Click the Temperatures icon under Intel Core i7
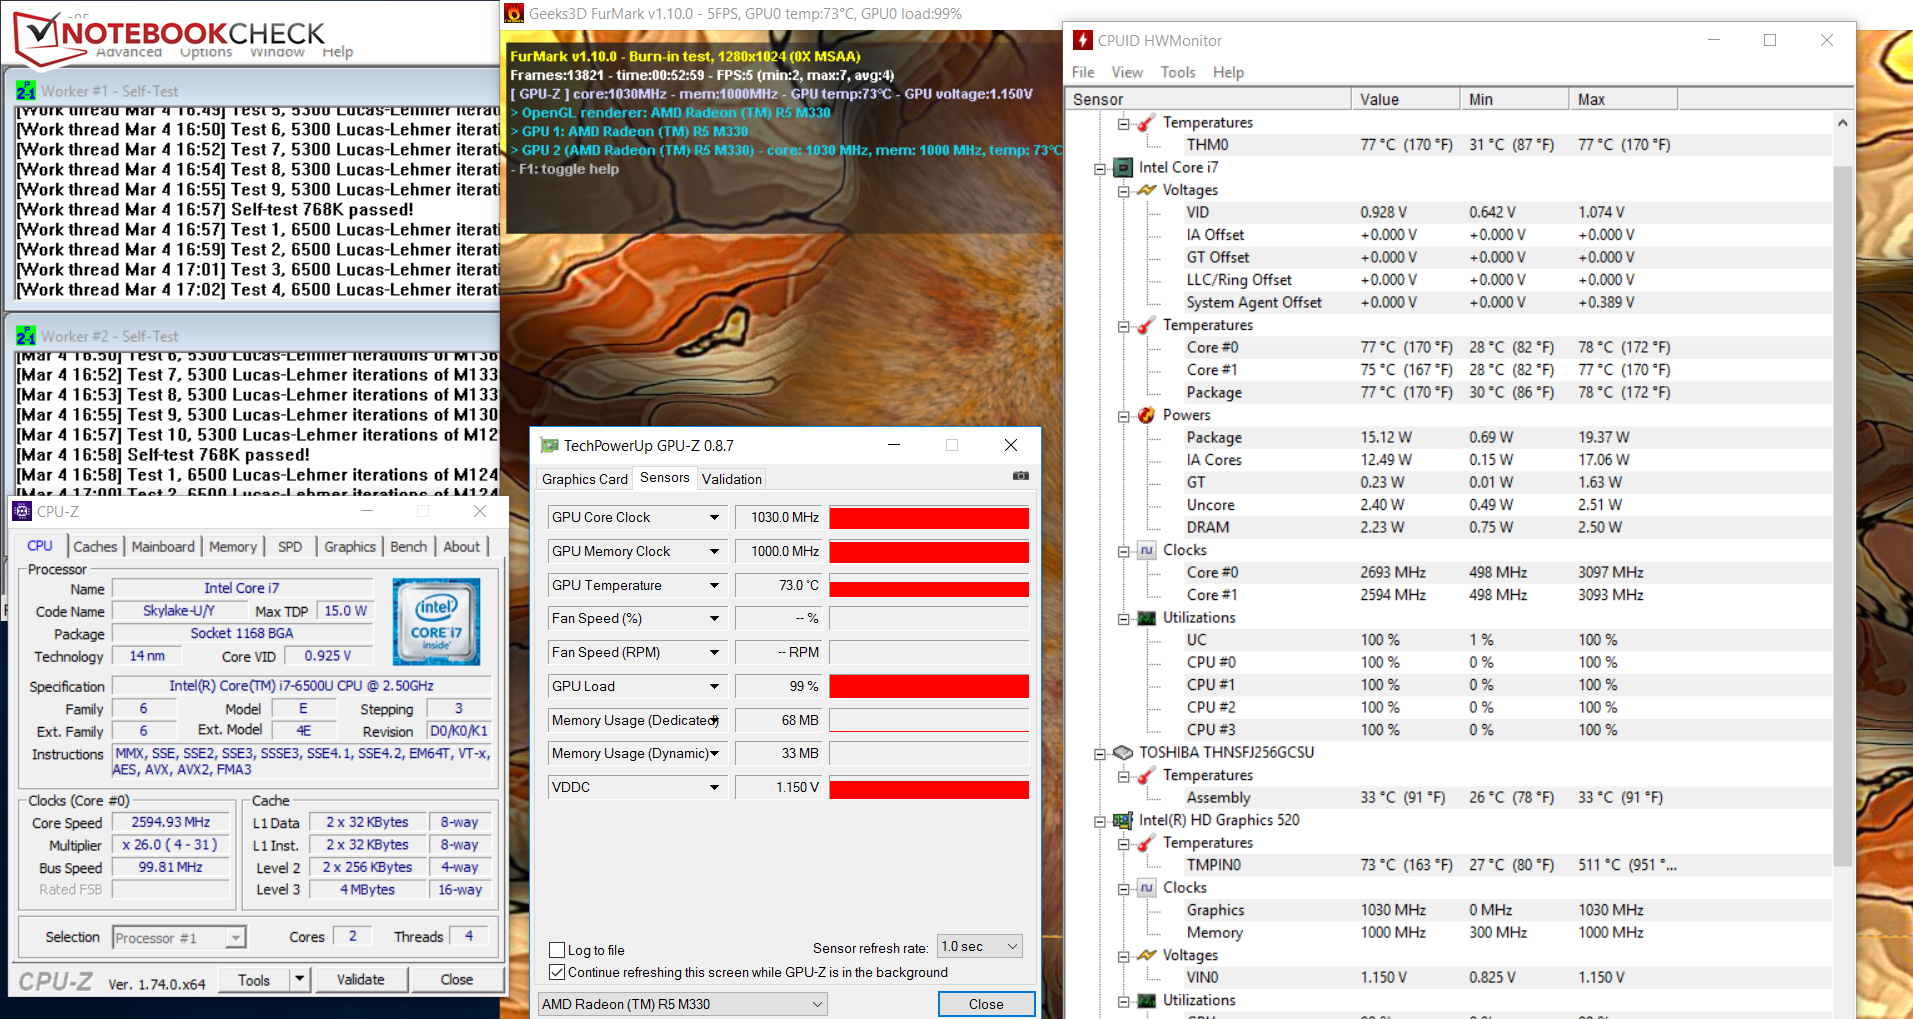This screenshot has height=1019, width=1913. click(1147, 325)
